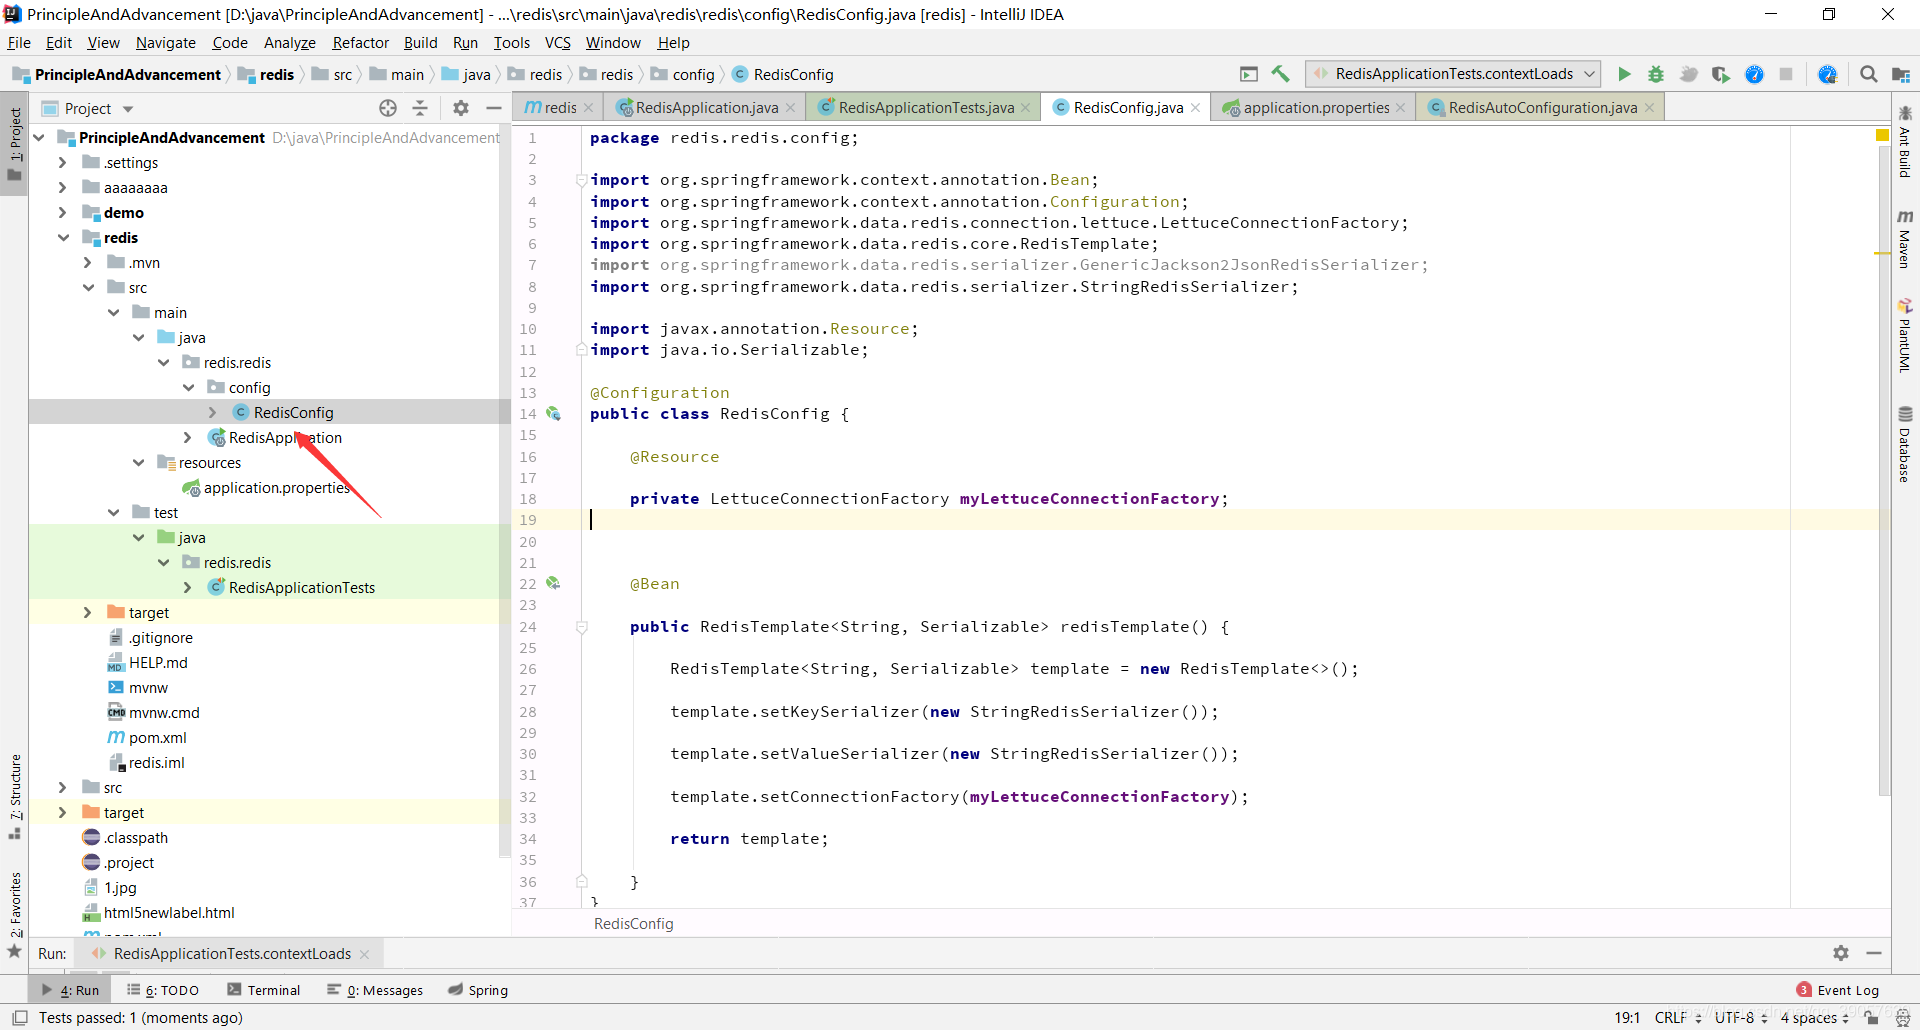
Task: Close the RedisConfig.java tab
Action: [1195, 108]
